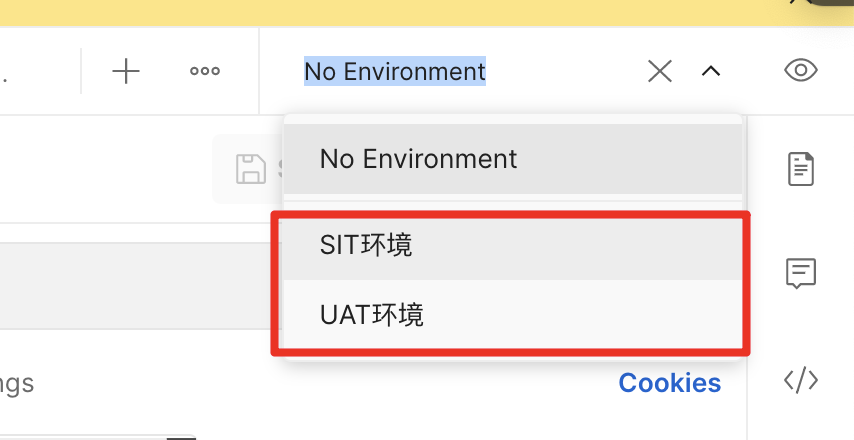Image resolution: width=854 pixels, height=440 pixels.
Task: Open the Documentation sidebar icon
Action: [801, 169]
